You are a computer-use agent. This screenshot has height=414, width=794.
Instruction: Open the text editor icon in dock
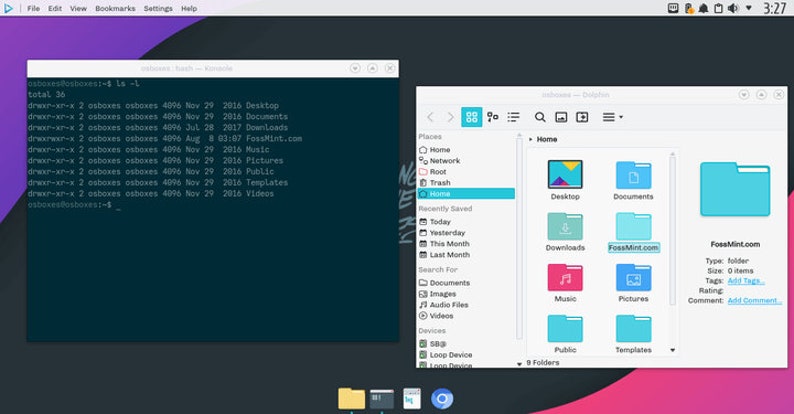tap(412, 399)
